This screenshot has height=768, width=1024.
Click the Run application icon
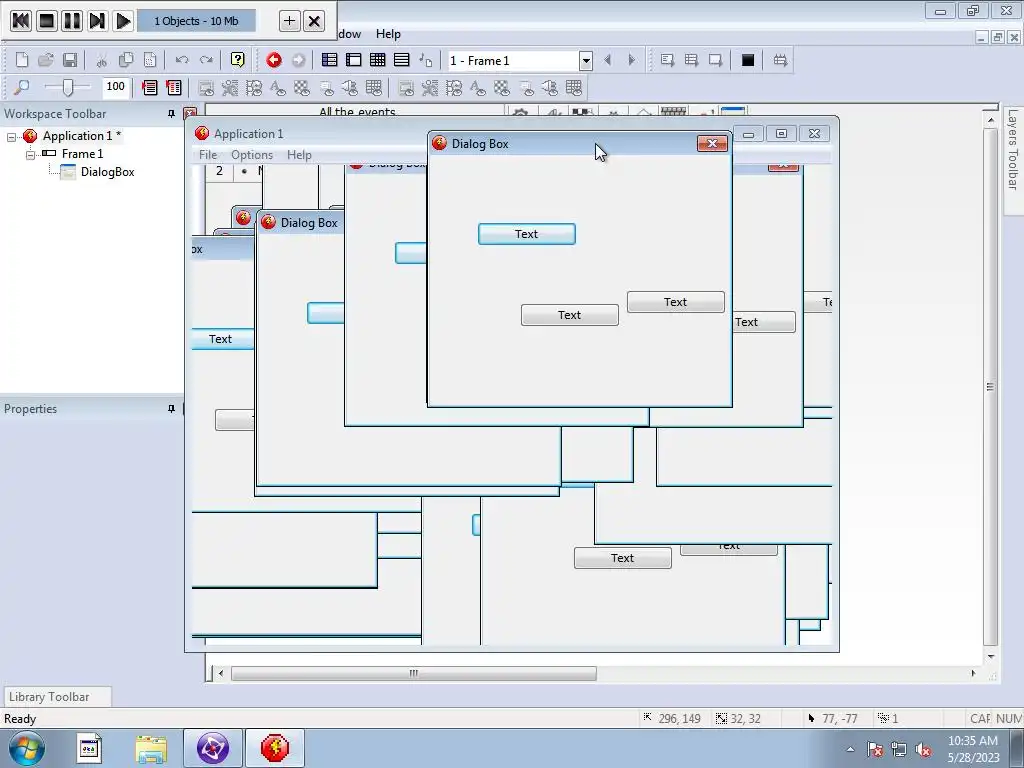[x=691, y=61]
